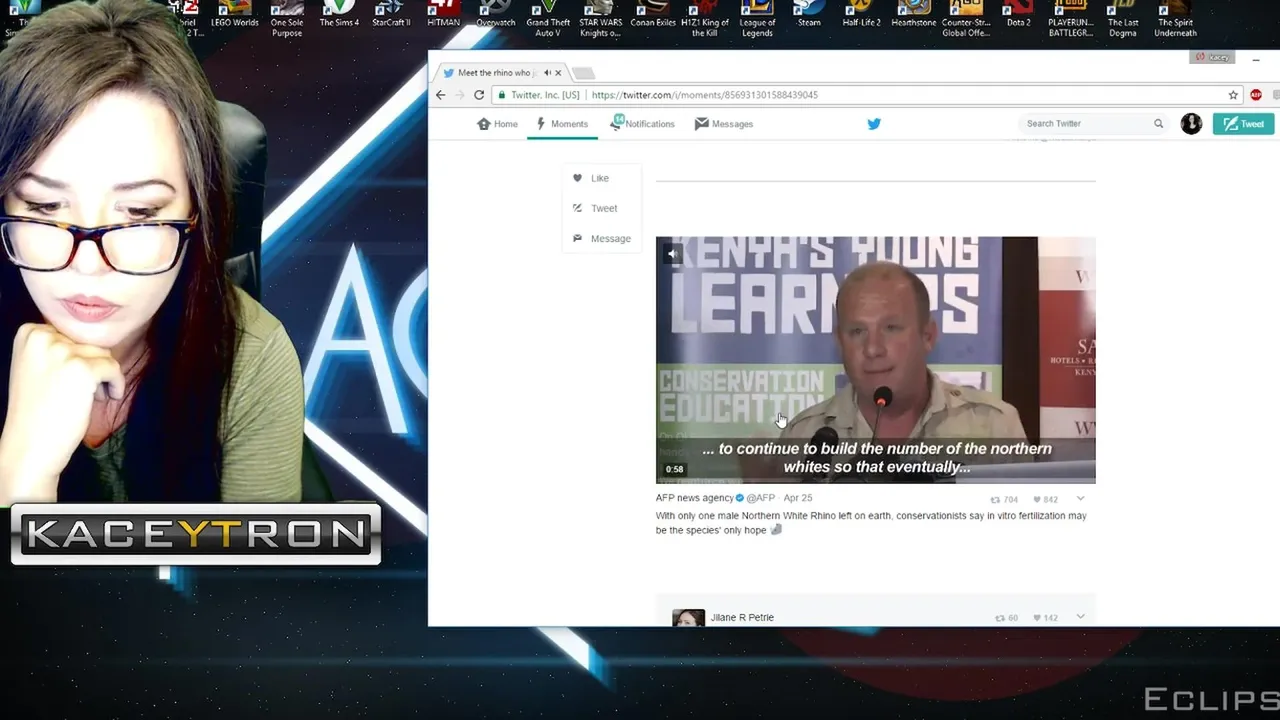1280x720 pixels.
Task: Open Notifications tab
Action: click(x=643, y=124)
